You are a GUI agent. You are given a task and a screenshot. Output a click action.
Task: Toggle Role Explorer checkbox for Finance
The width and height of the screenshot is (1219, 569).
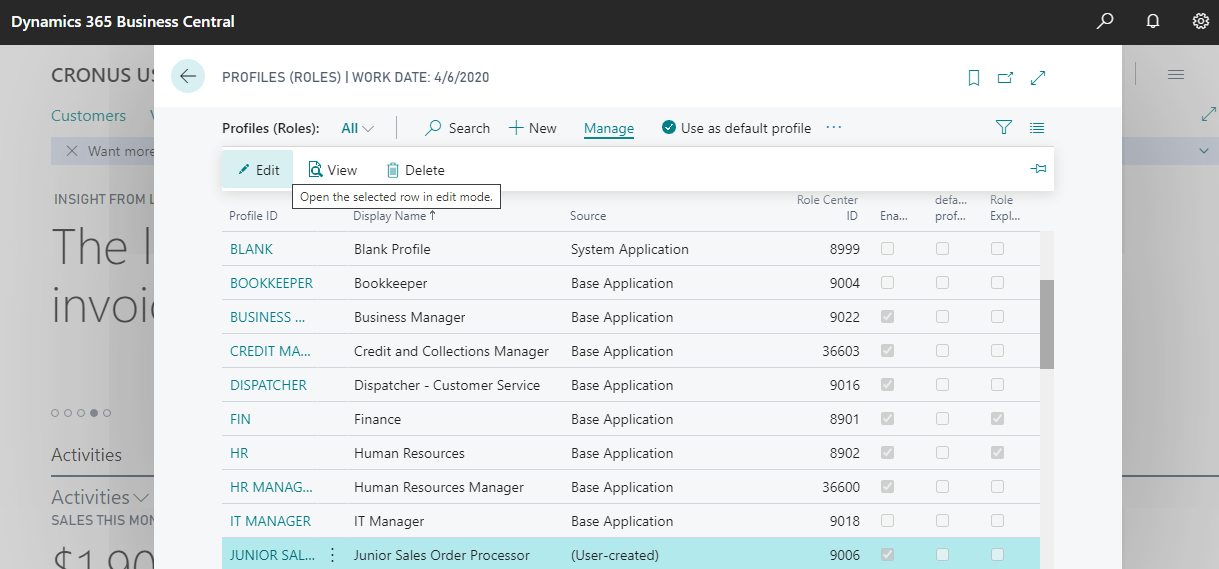(997, 419)
